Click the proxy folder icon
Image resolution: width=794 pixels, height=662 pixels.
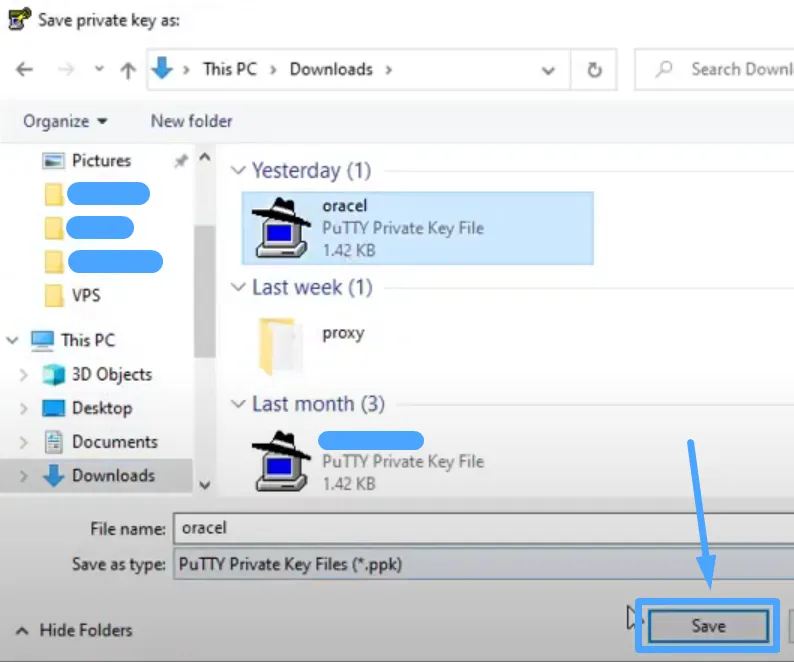[x=280, y=345]
